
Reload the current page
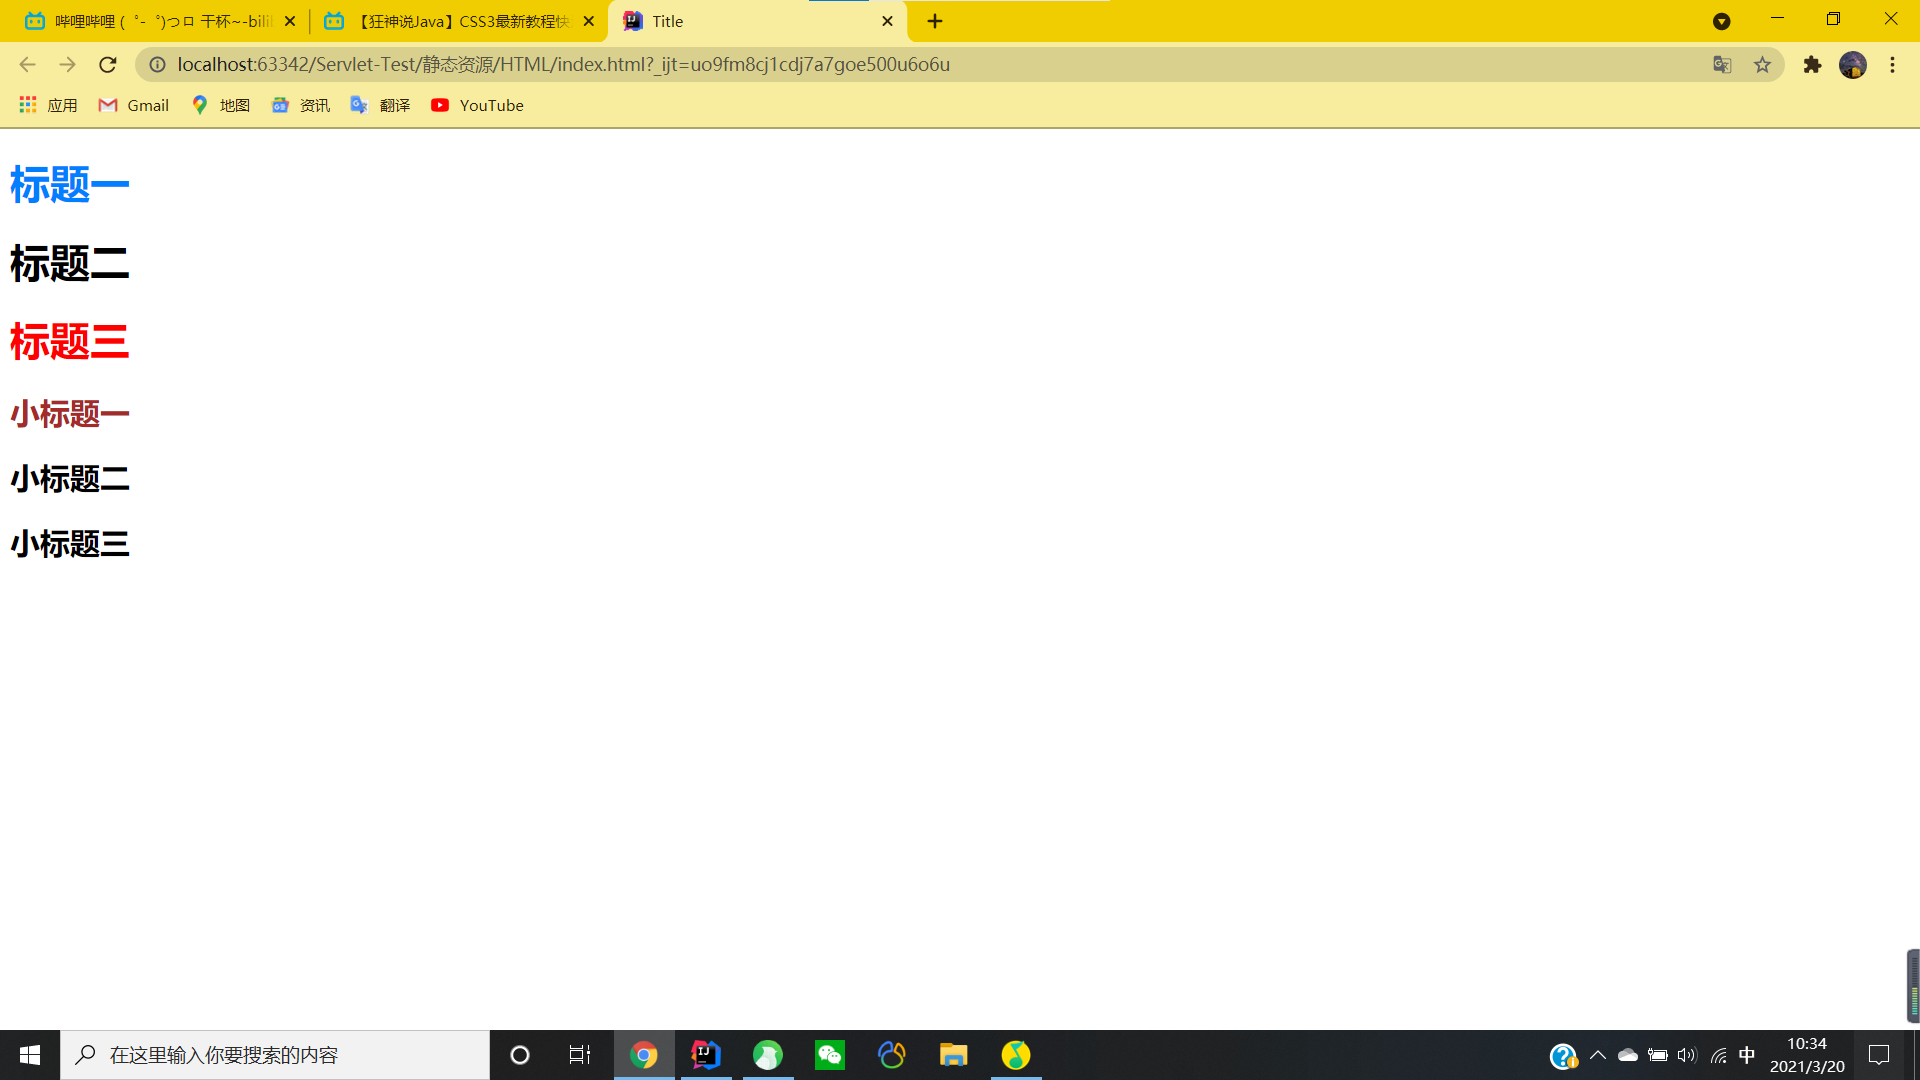coord(107,64)
